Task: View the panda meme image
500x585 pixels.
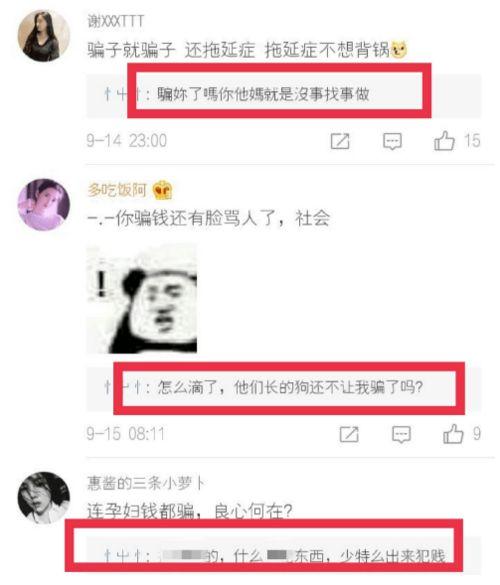Action: tap(142, 298)
